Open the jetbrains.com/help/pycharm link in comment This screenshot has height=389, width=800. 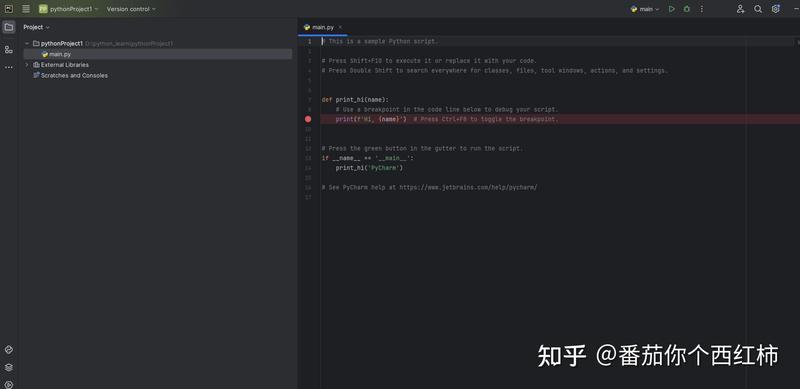tap(468, 187)
